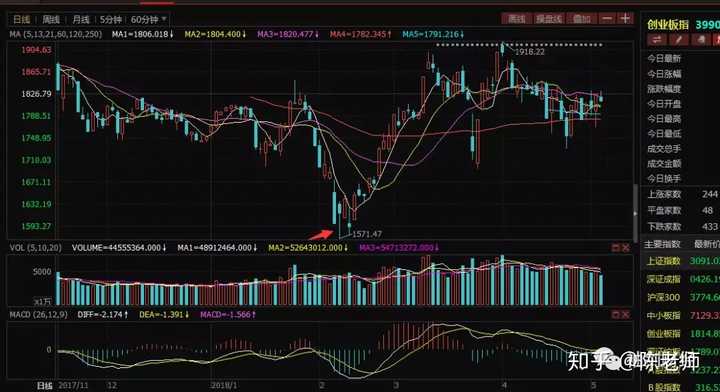Click the chart's vertical scrollbar handle
The width and height of the screenshot is (720, 392).
[x=636, y=213]
